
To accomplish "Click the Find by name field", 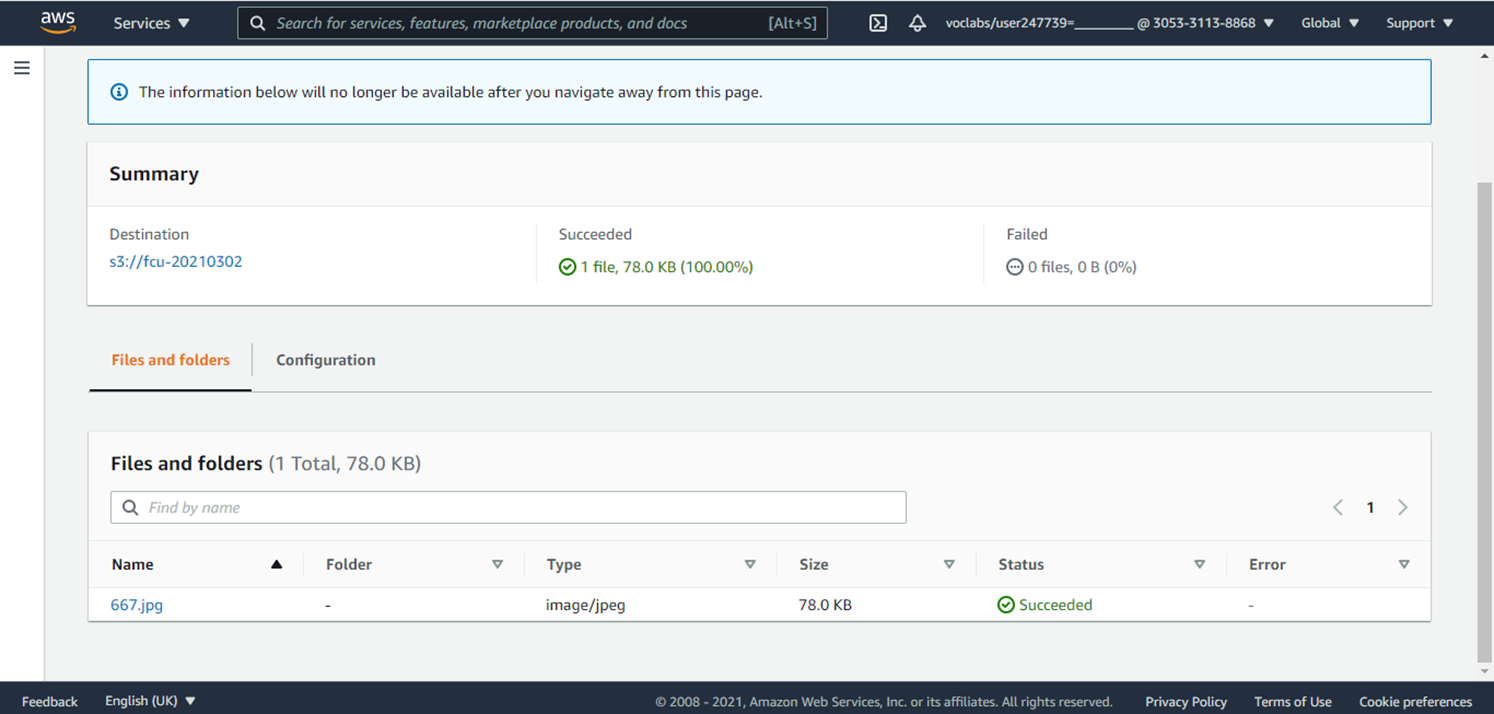I will (x=508, y=507).
